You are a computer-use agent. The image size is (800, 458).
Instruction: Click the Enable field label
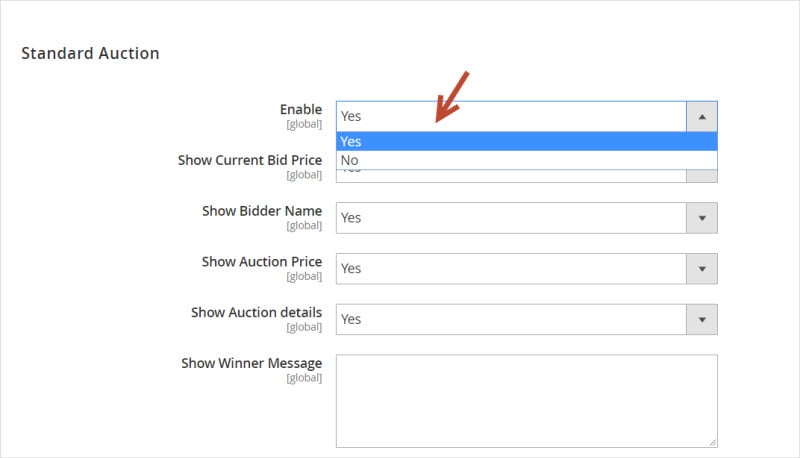[x=301, y=109]
